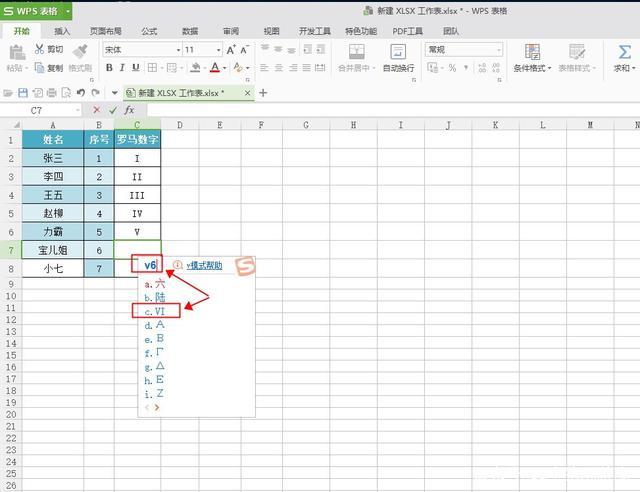Click the Wrap Text (自动换行) icon
The width and height of the screenshot is (640, 492).
click(398, 52)
